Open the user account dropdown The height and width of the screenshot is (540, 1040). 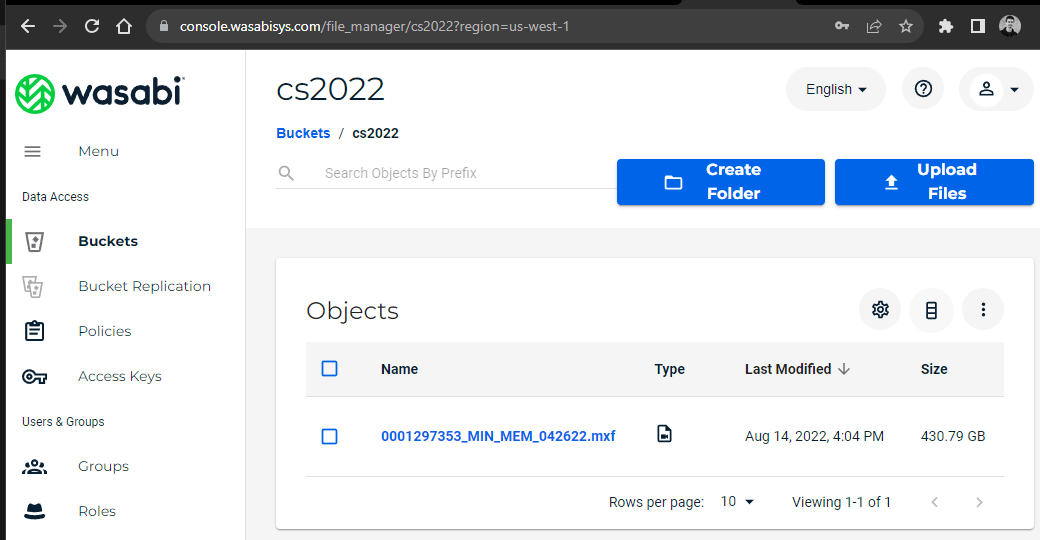click(996, 89)
